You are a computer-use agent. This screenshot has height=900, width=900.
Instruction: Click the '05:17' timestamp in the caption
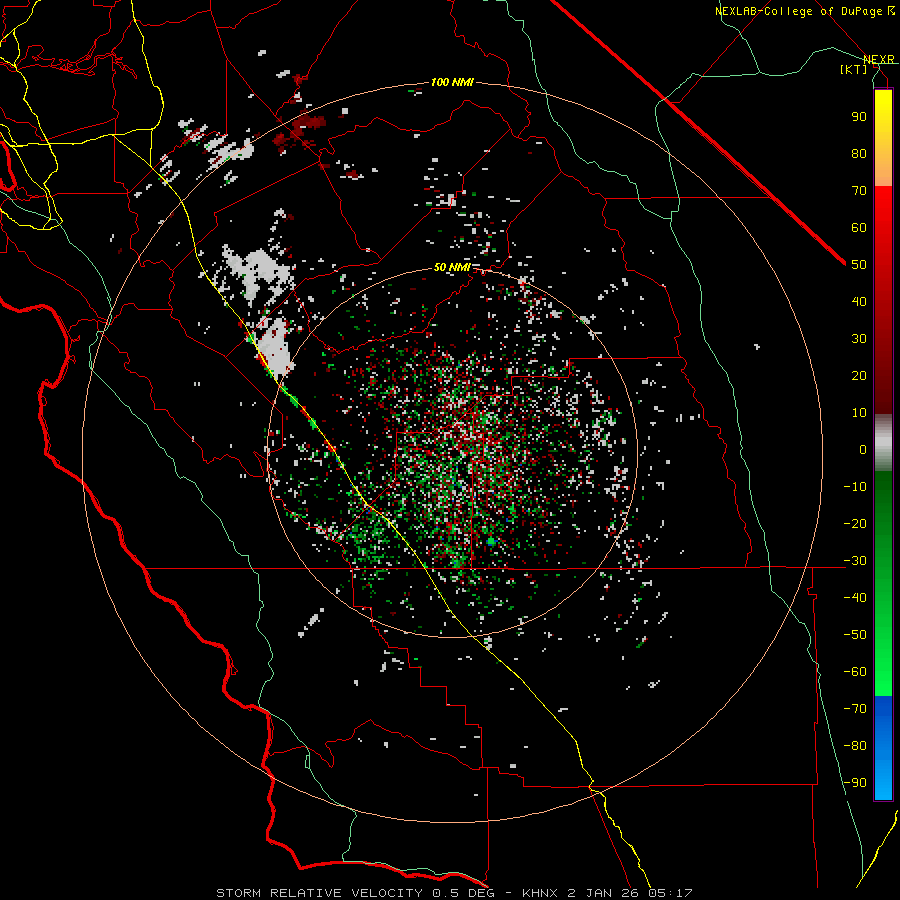pos(670,893)
